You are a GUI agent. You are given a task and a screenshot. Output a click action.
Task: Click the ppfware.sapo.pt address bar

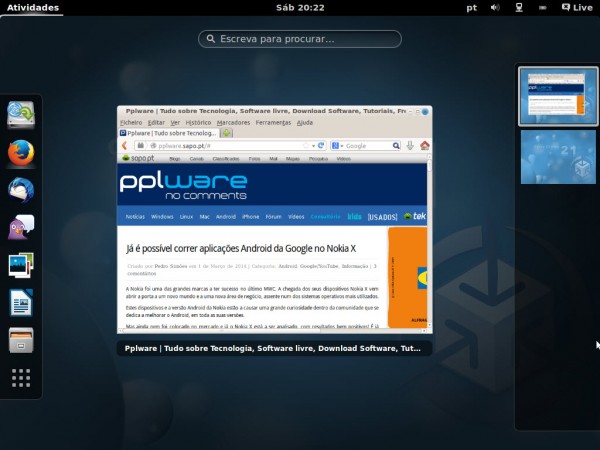228,146
